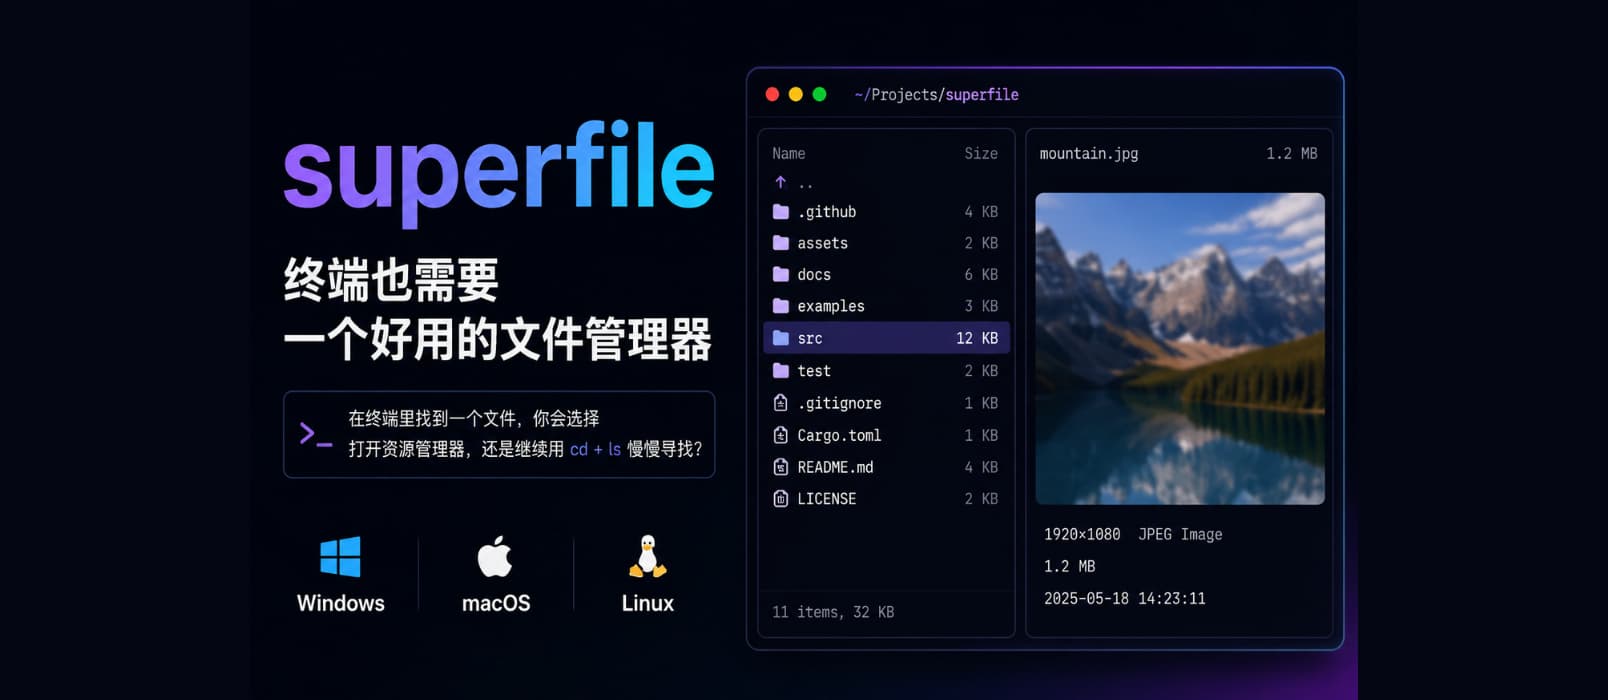
Task: Click the Linux penguin icon
Action: click(x=648, y=556)
